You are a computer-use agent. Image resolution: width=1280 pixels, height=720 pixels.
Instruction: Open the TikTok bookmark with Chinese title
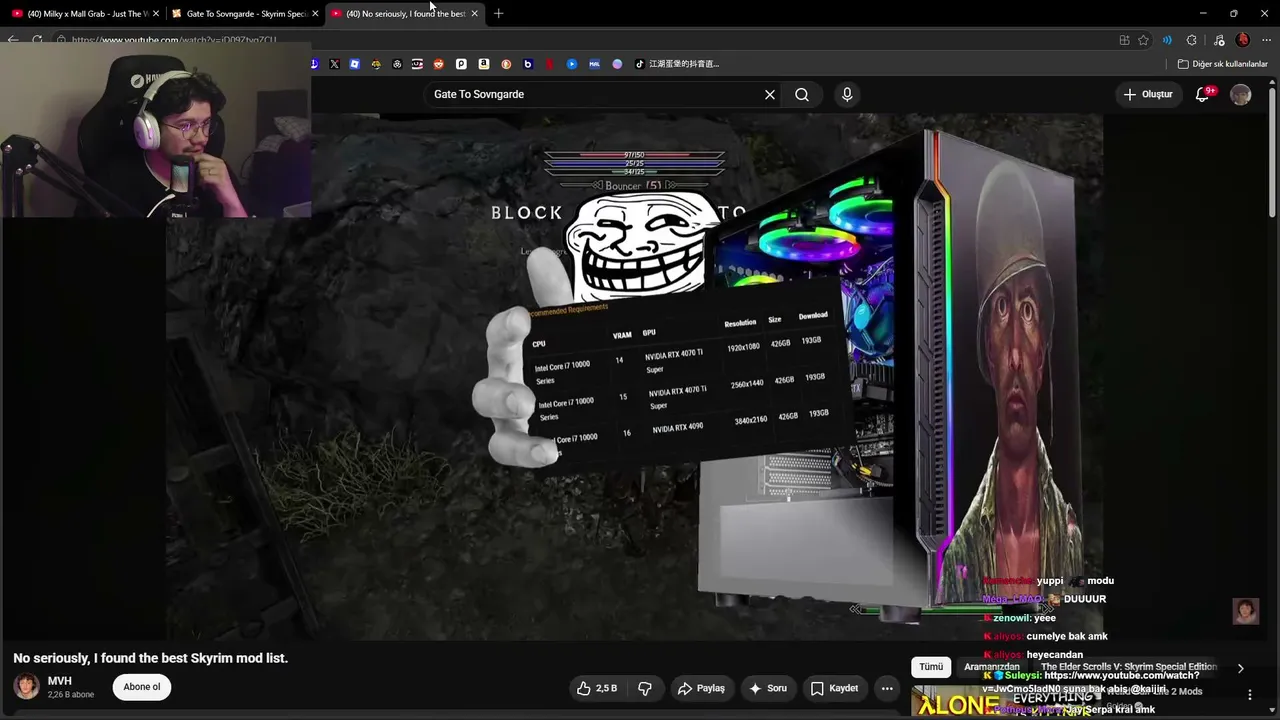click(x=677, y=64)
